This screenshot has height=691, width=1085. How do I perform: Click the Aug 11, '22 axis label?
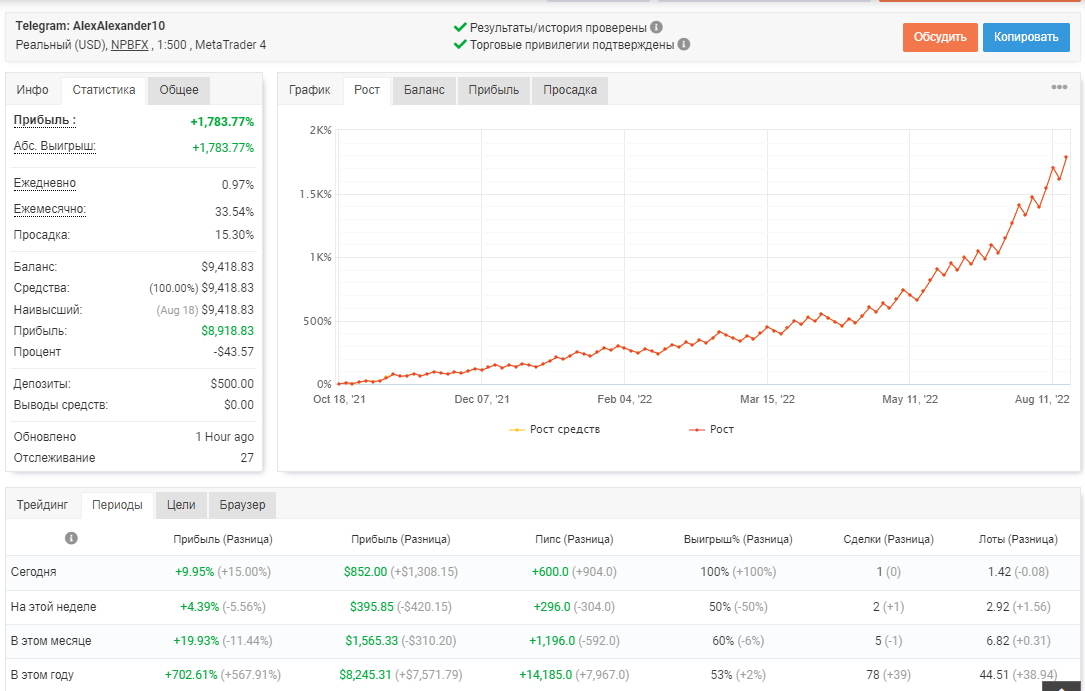(x=1042, y=399)
